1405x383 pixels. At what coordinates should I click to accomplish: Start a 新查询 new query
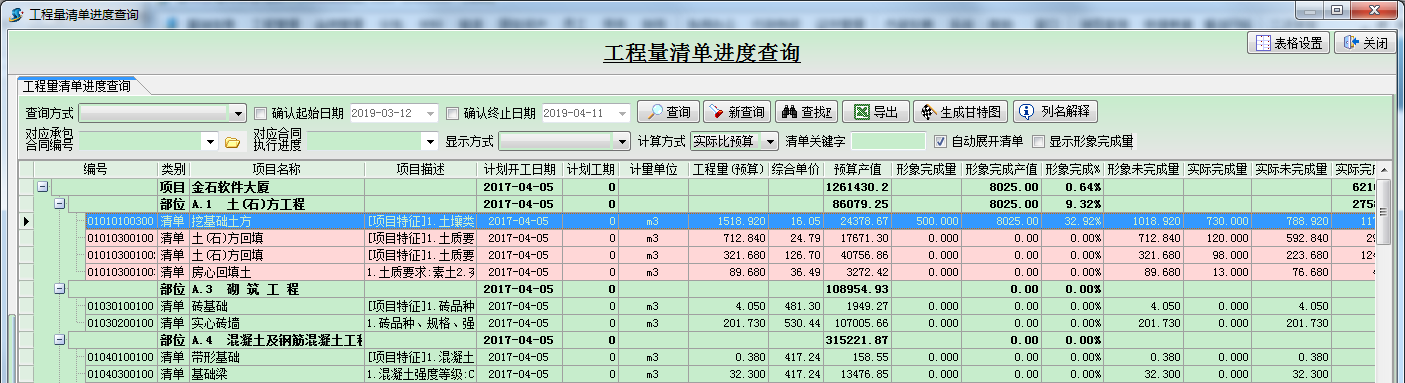click(736, 112)
